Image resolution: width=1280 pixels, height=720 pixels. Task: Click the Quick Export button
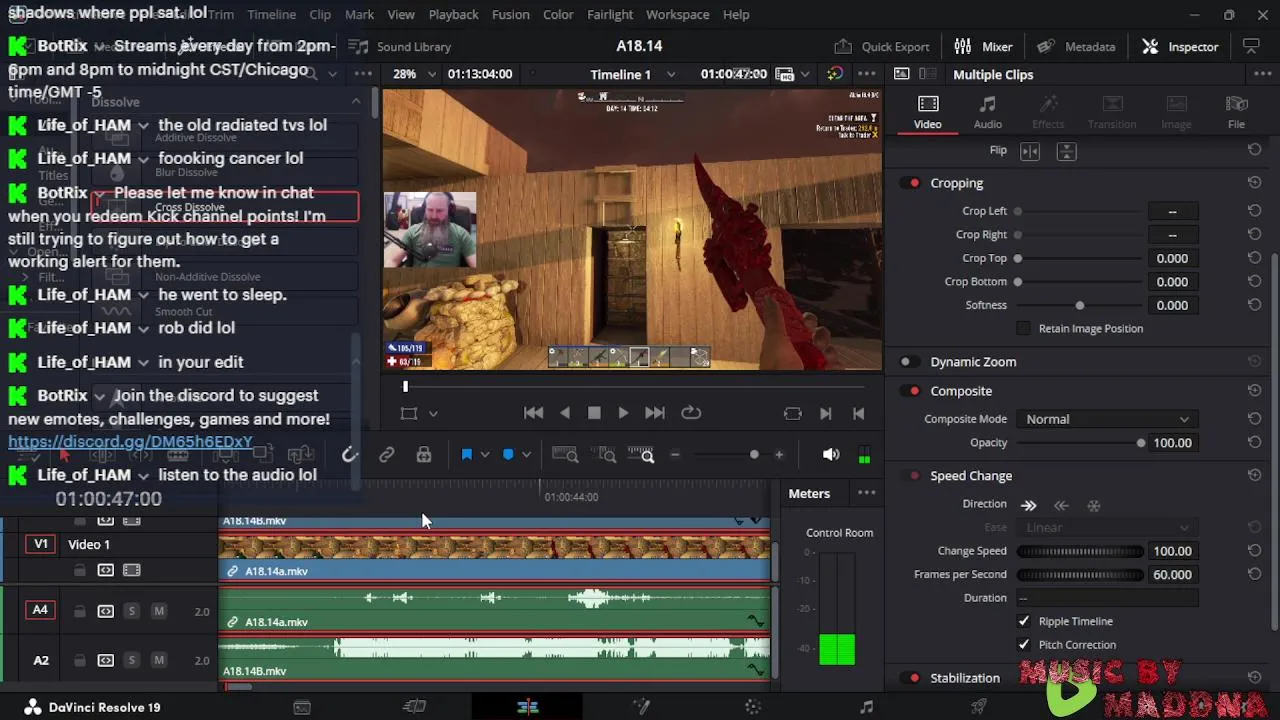point(882,47)
